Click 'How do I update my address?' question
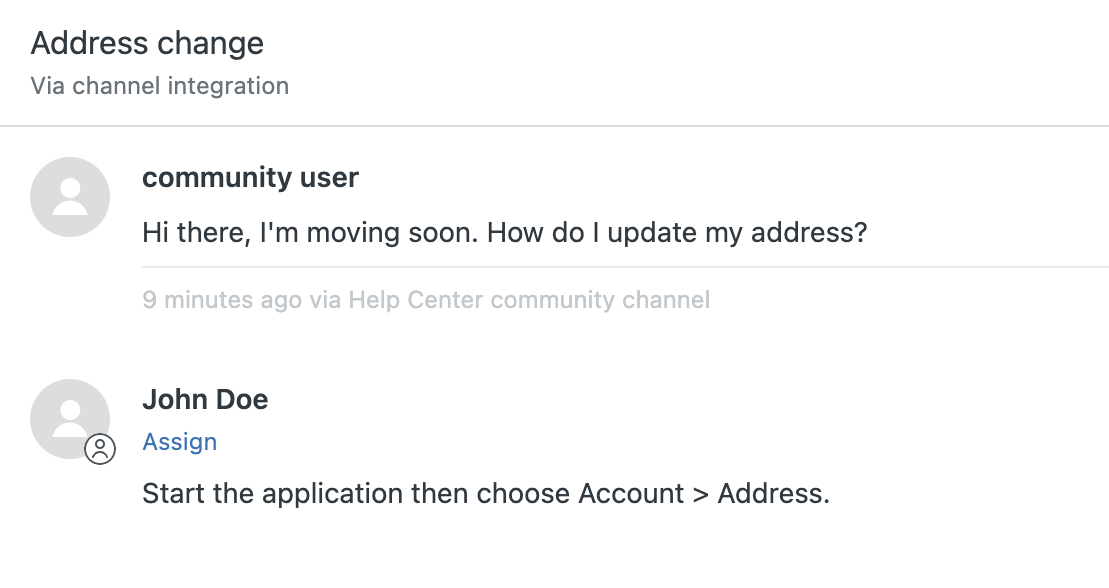This screenshot has height=588, width=1109. (x=677, y=232)
